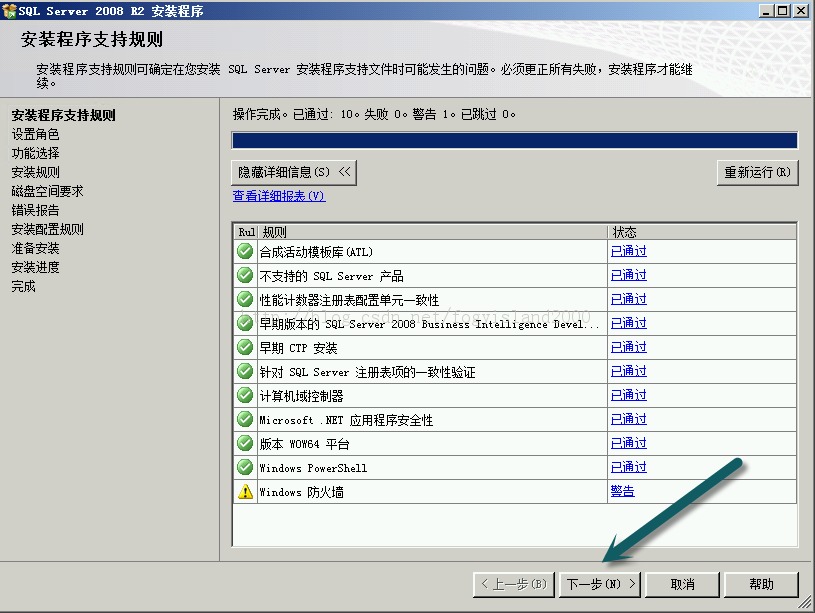The image size is (815, 613).
Task: Click rule text 性能计数器注册表配置单元一致性
Action: [x=349, y=300]
